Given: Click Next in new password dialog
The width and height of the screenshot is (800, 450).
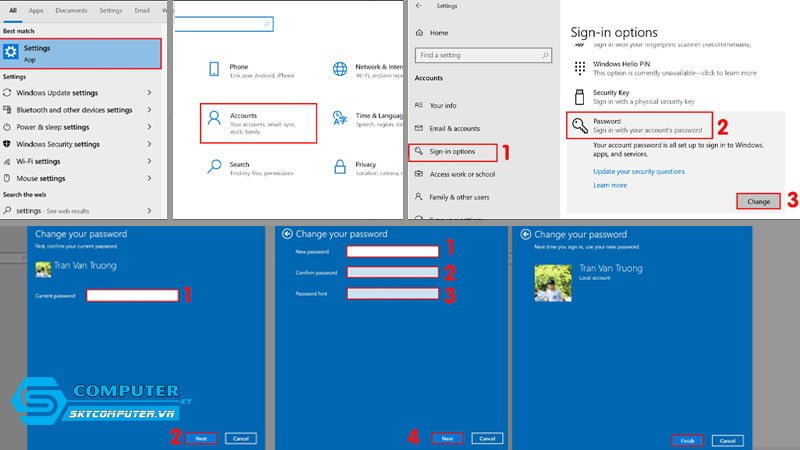Looking at the screenshot, I should (x=447, y=438).
